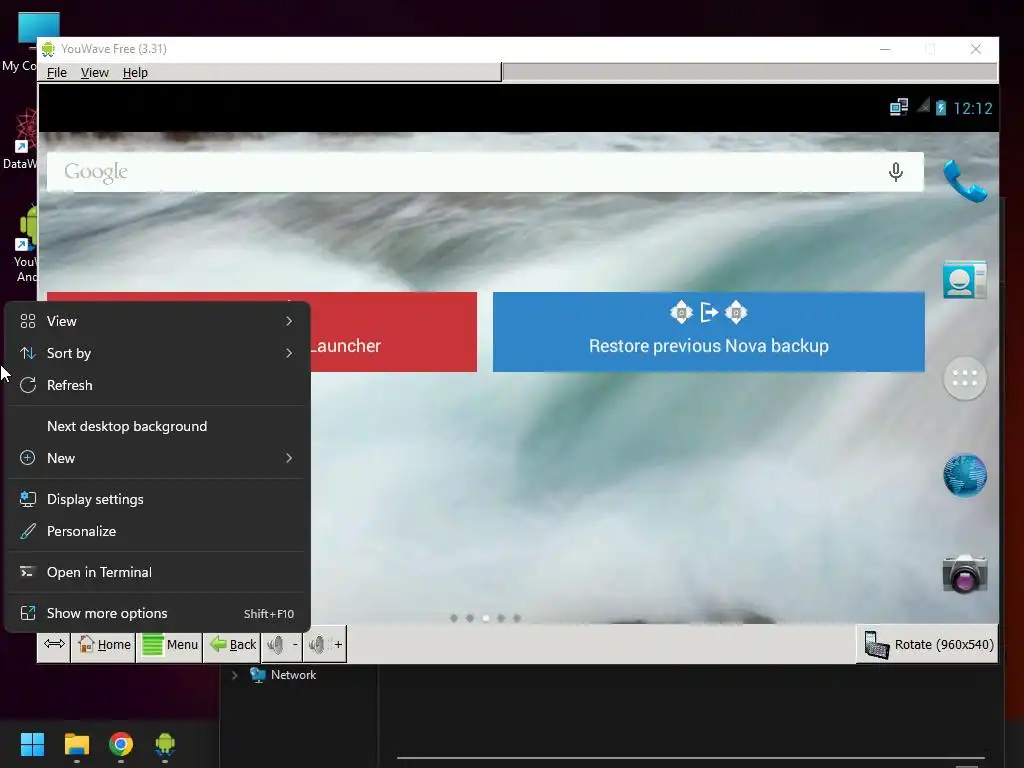Click the Show more options expand icon

(27, 614)
